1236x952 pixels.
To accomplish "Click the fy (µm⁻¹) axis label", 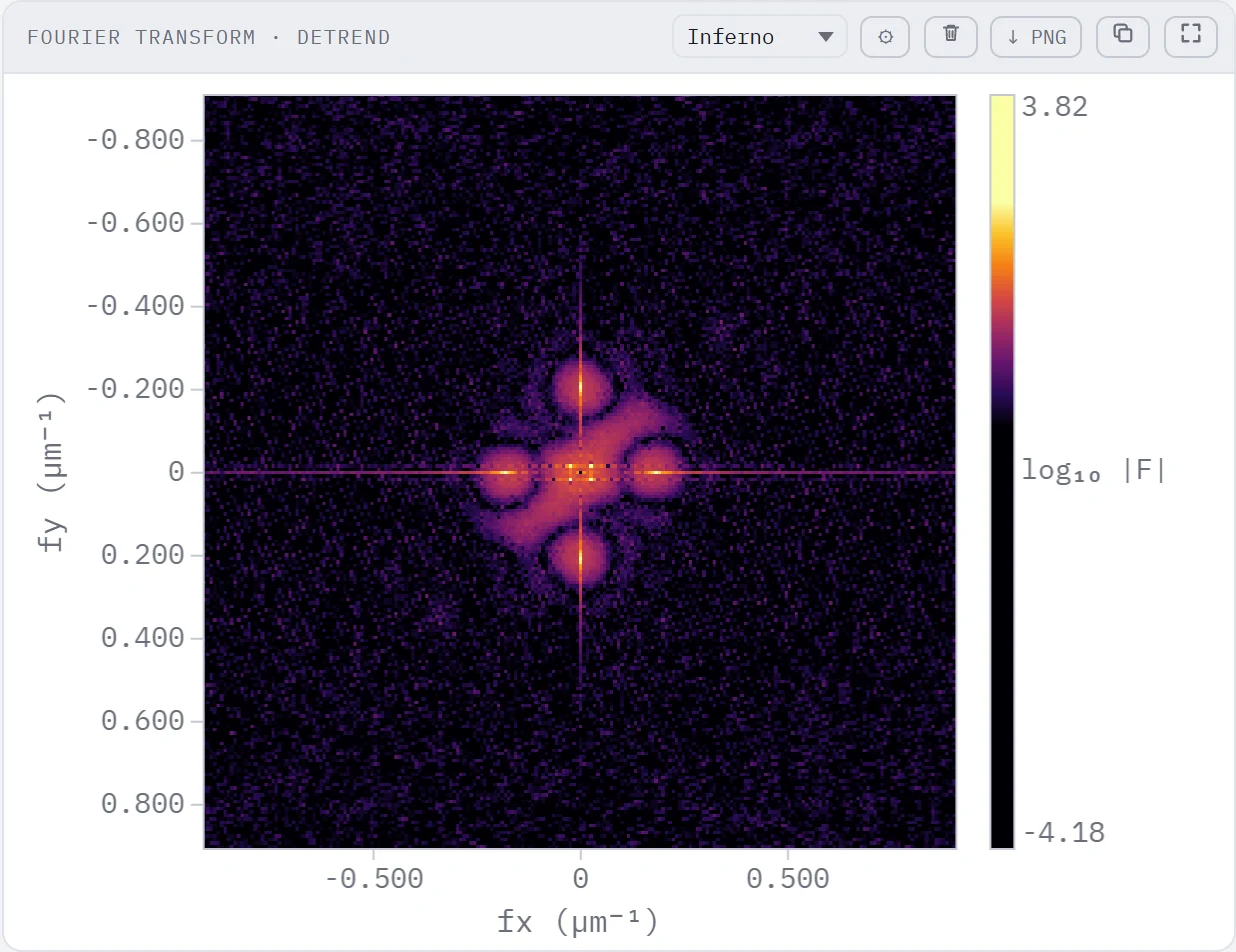I will (52, 472).
